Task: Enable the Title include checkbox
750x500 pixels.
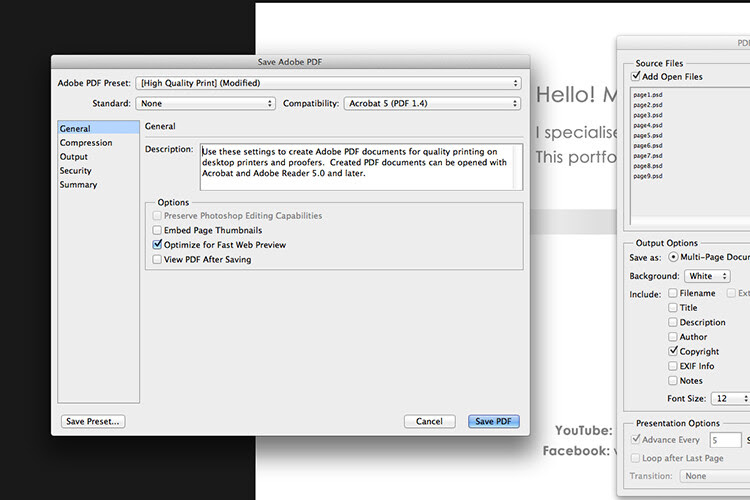Action: coord(673,308)
